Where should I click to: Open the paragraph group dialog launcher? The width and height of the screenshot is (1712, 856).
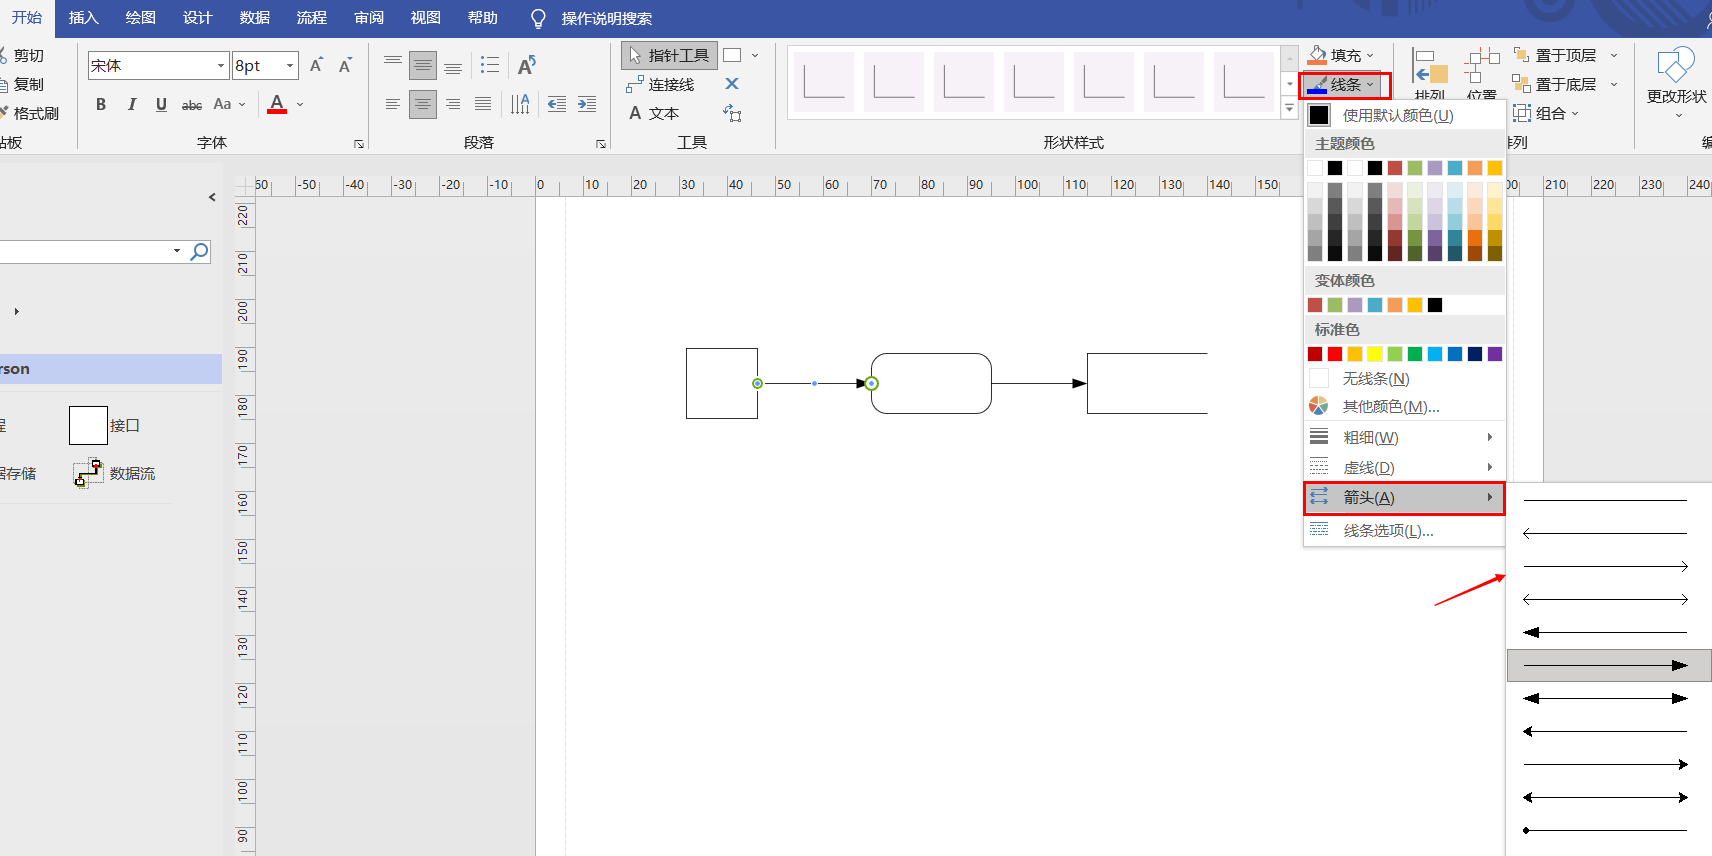tap(601, 144)
